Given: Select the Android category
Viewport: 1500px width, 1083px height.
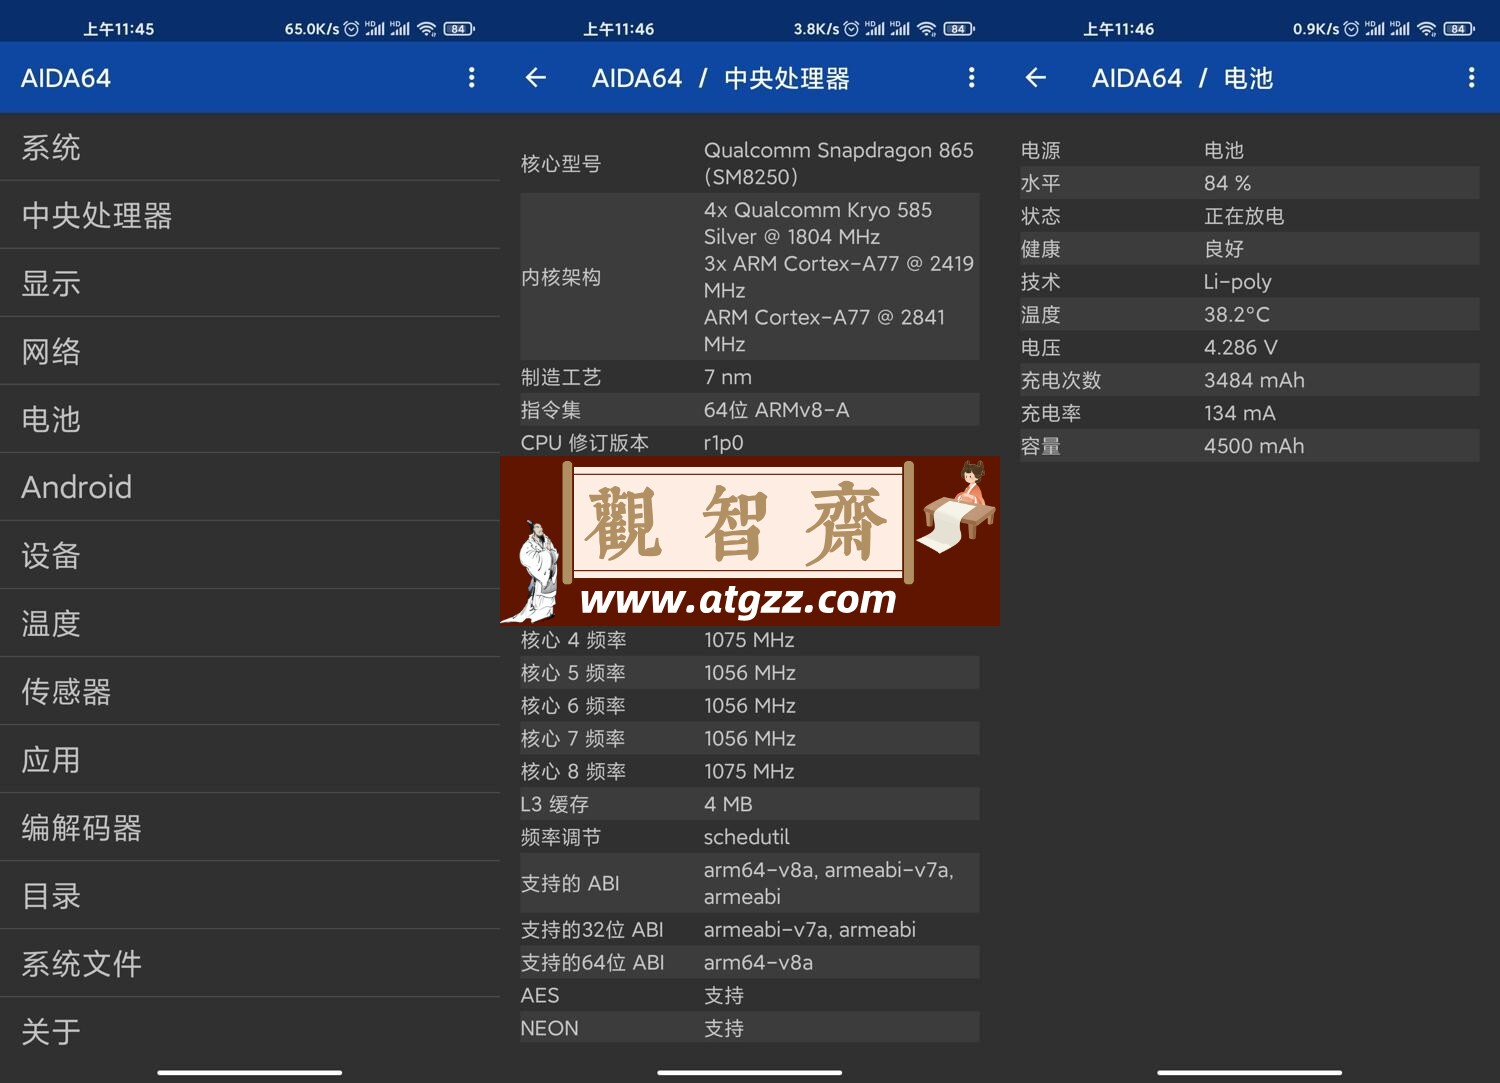Looking at the screenshot, I should (x=250, y=488).
